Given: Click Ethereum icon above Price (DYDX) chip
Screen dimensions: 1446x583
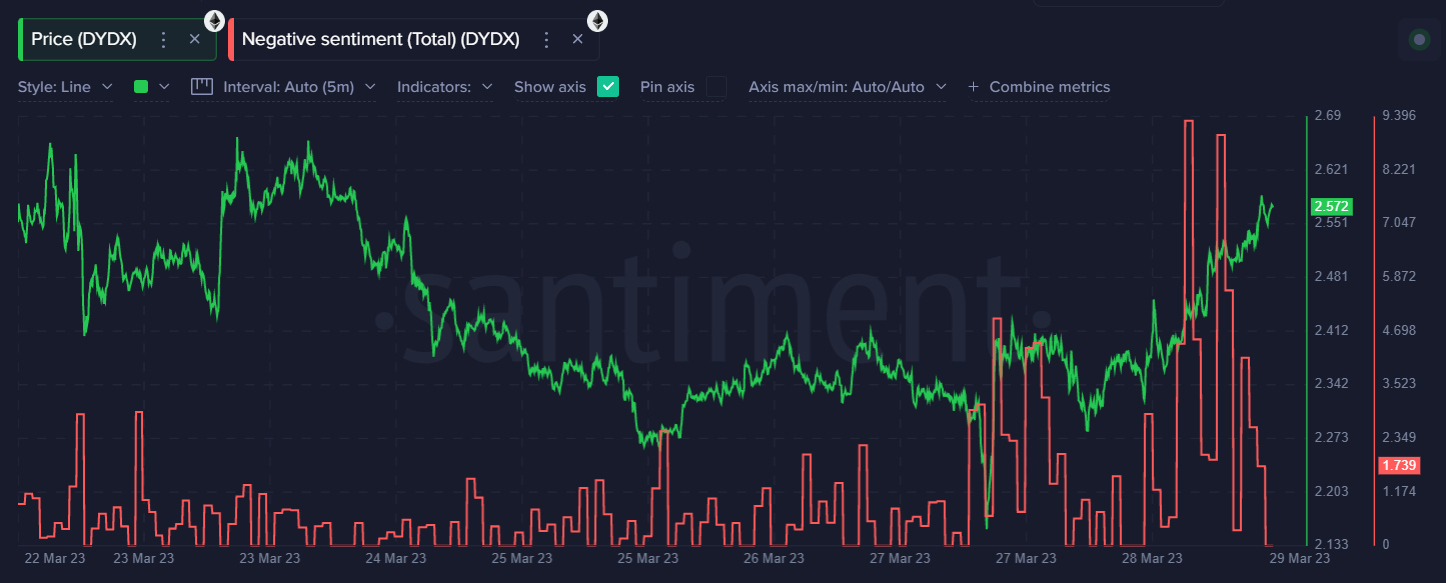Looking at the screenshot, I should click(214, 20).
